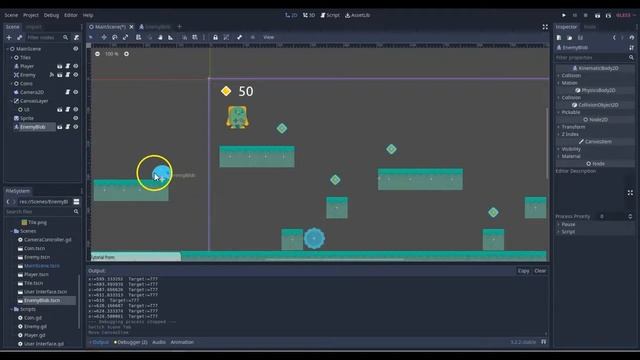Add a new node with the plus icon
The image size is (640, 360).
click(9, 38)
